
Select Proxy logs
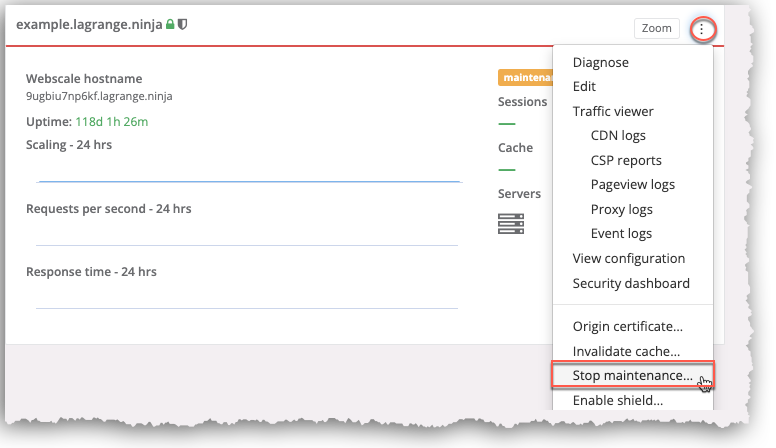pyautogui.click(x=621, y=209)
